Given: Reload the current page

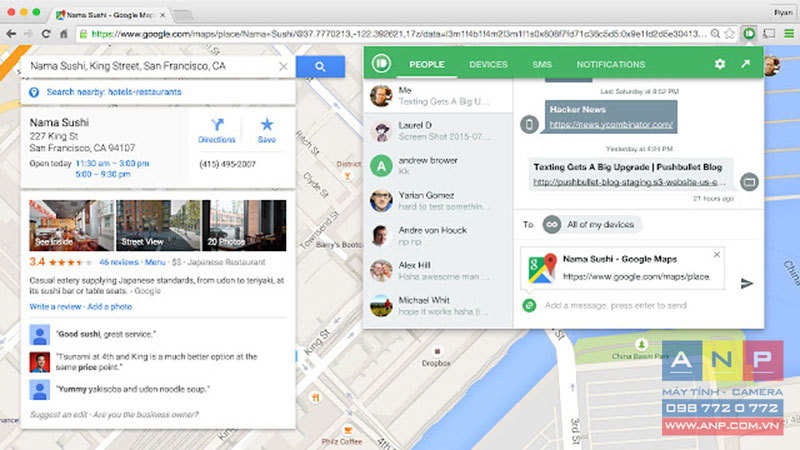Looking at the screenshot, I should pos(46,34).
